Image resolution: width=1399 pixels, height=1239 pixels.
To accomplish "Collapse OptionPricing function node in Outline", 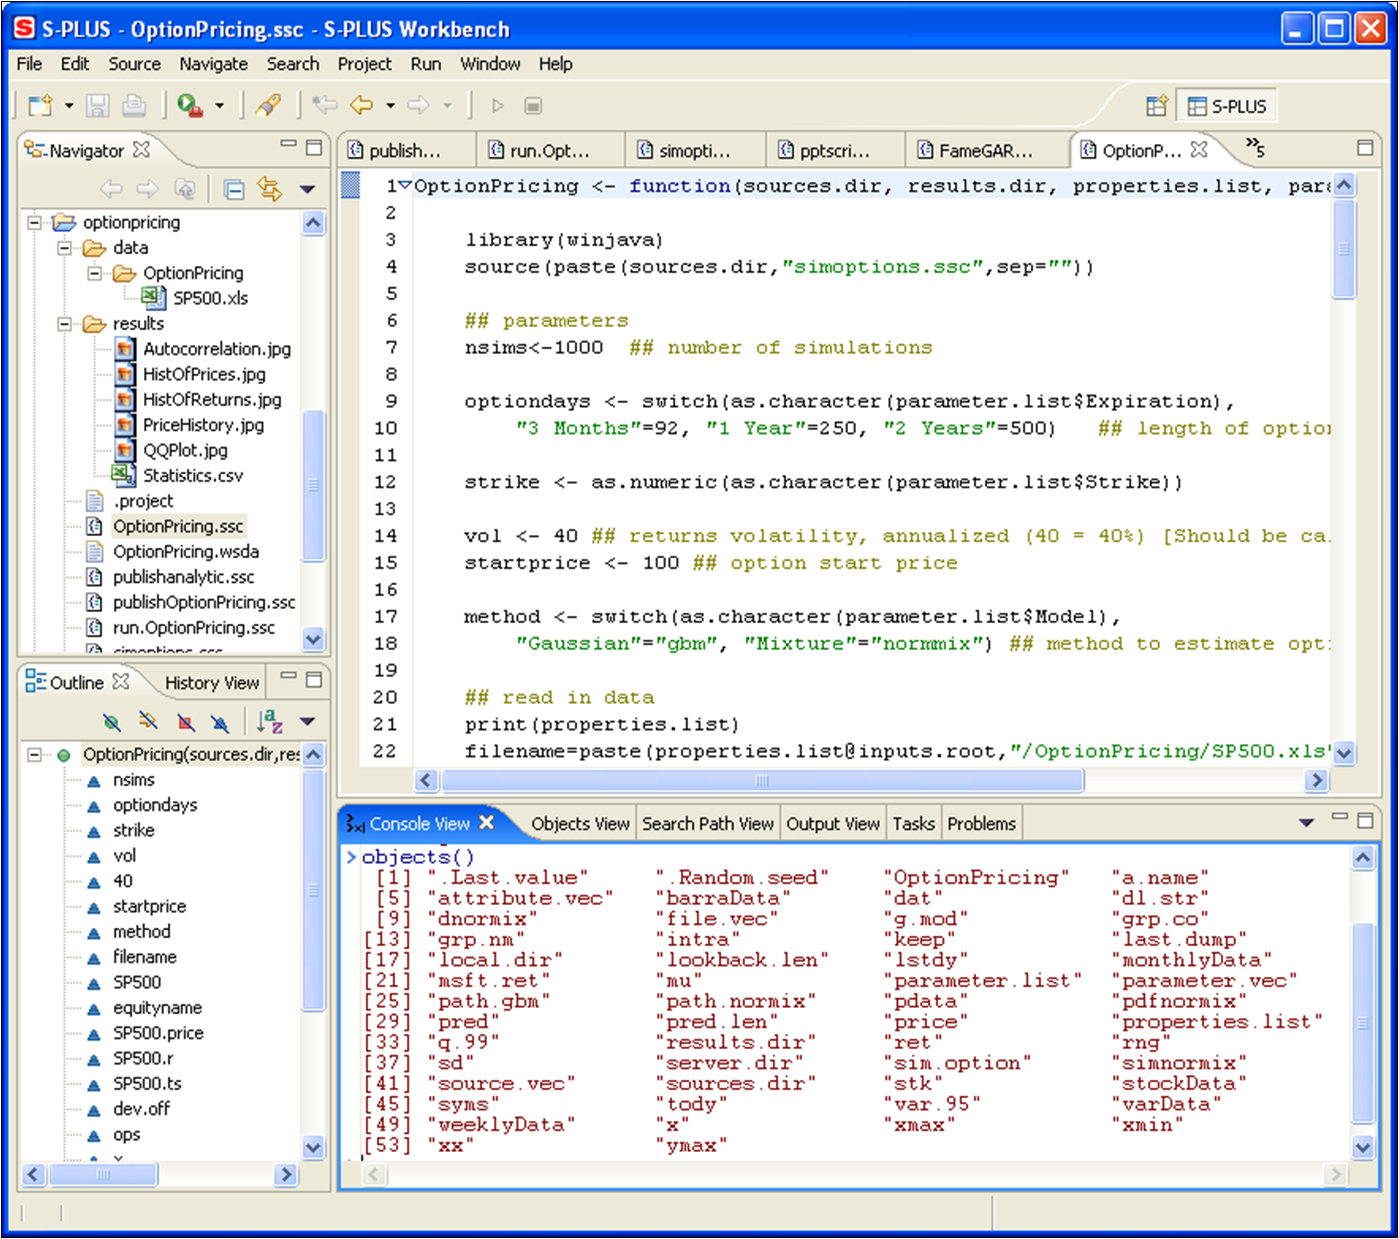I will click(34, 754).
